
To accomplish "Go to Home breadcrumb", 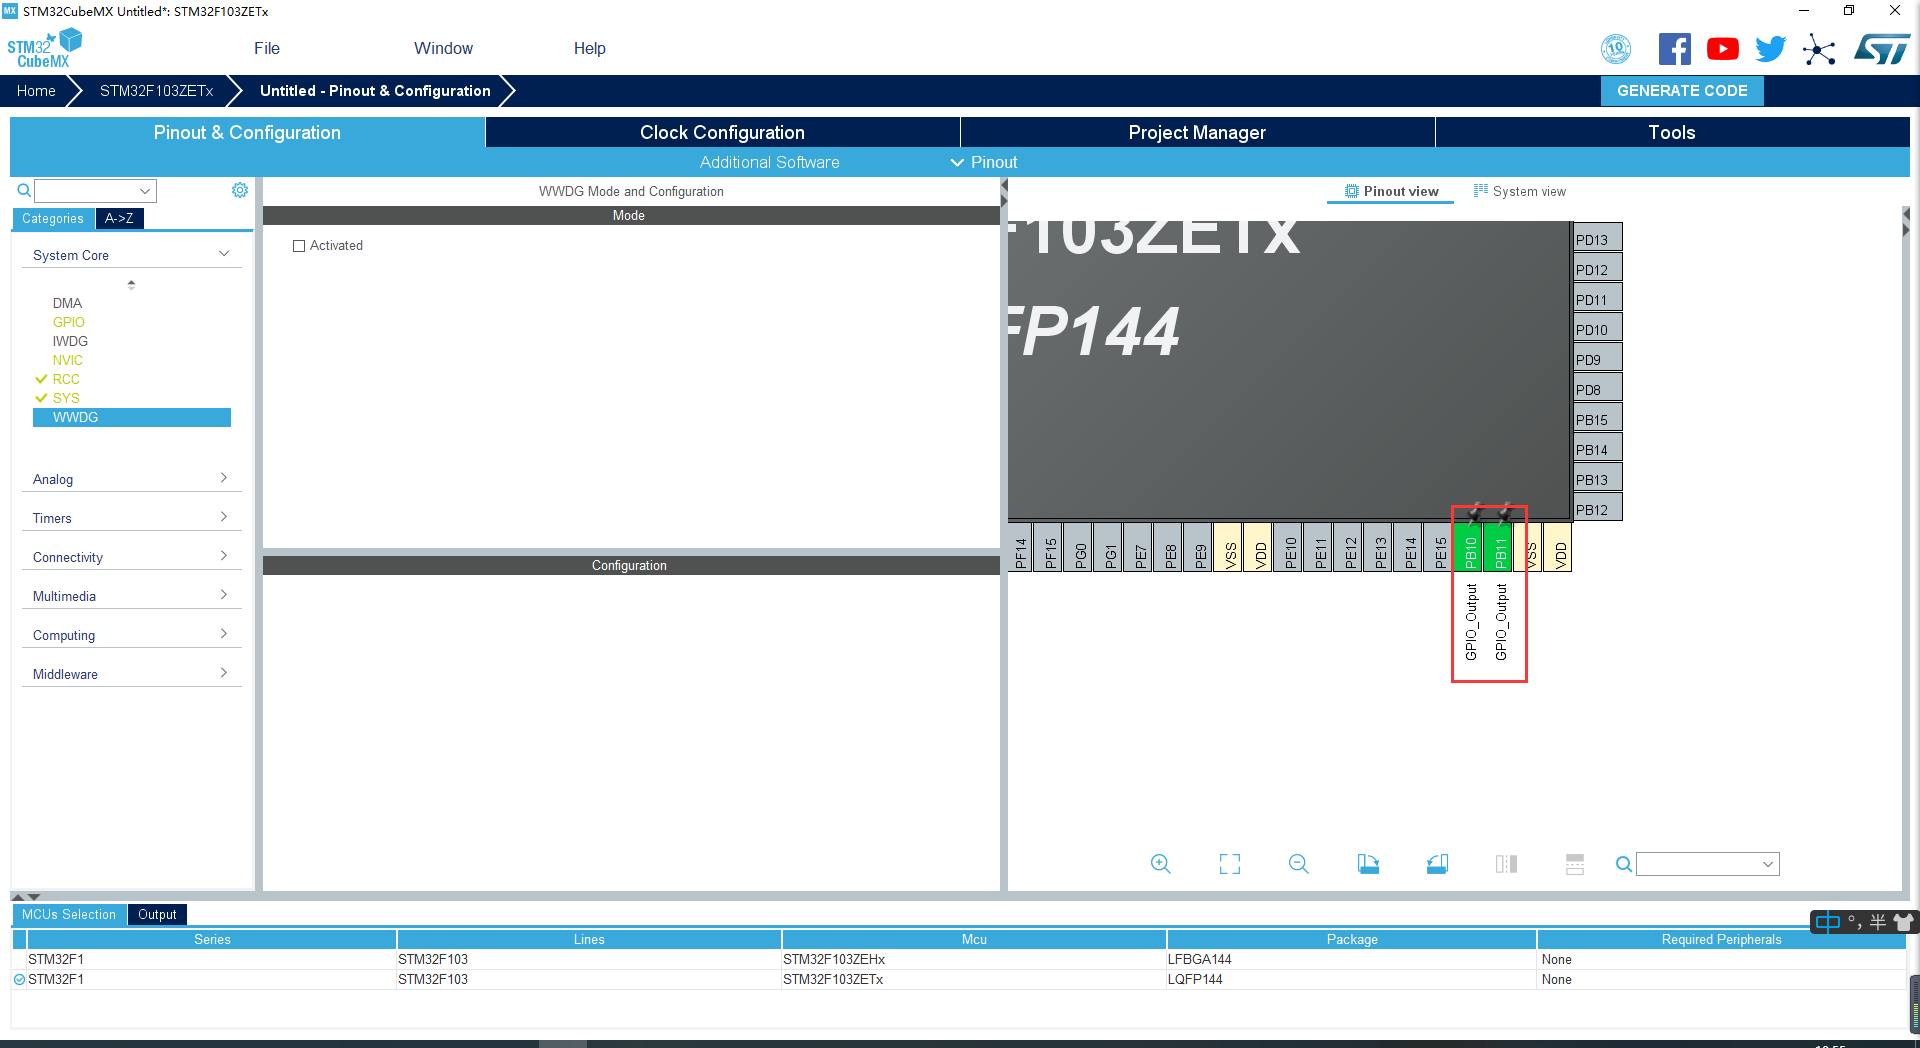I will pyautogui.click(x=36, y=91).
